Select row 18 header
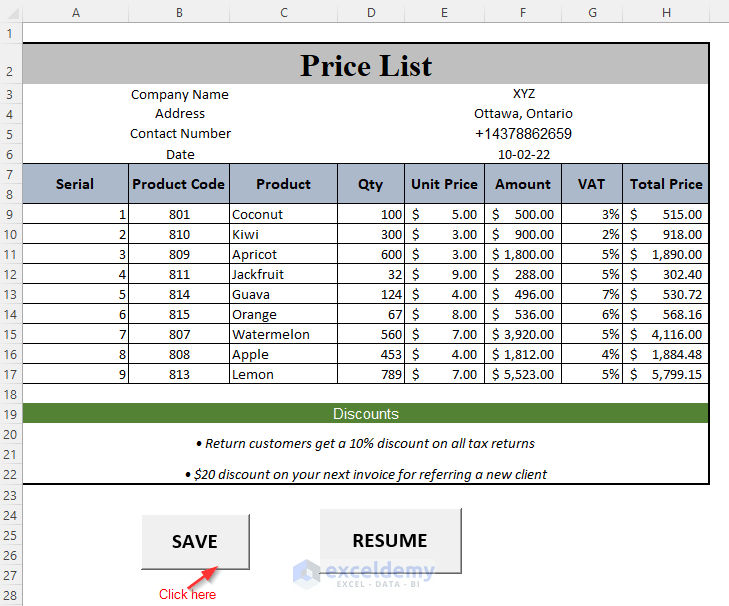 (x=10, y=394)
